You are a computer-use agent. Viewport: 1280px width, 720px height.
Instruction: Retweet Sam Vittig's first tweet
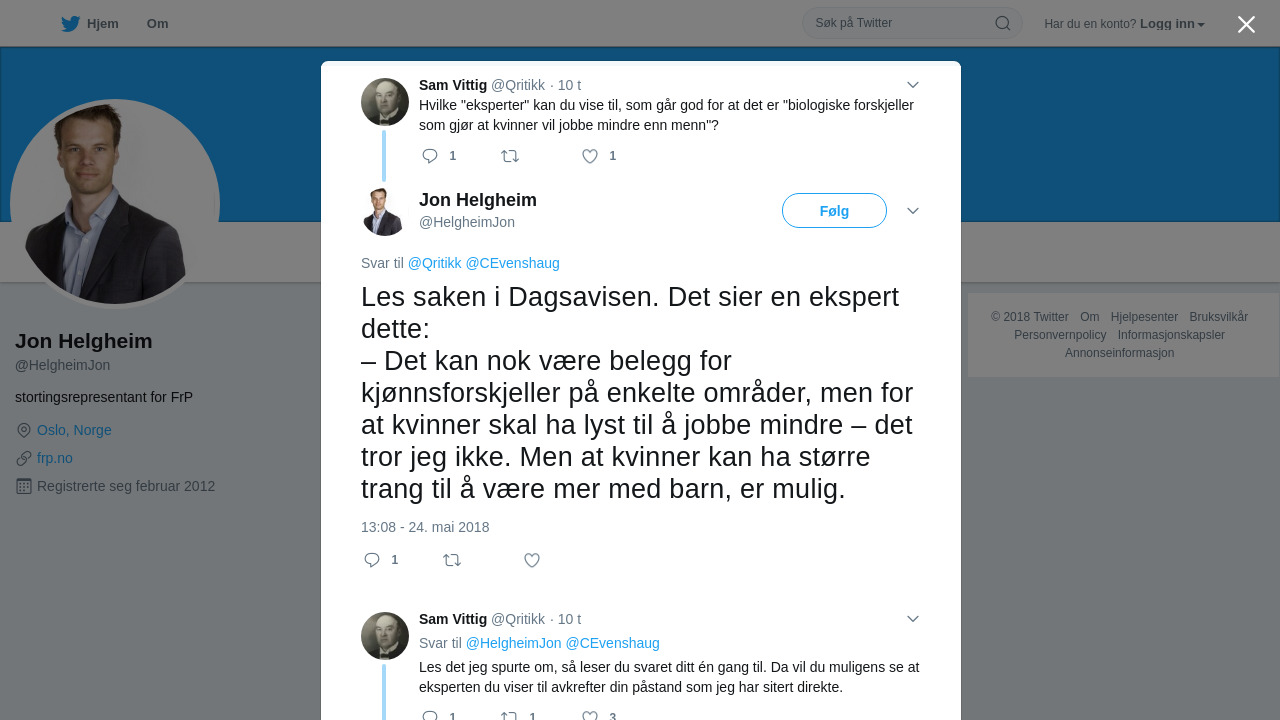[x=510, y=156]
